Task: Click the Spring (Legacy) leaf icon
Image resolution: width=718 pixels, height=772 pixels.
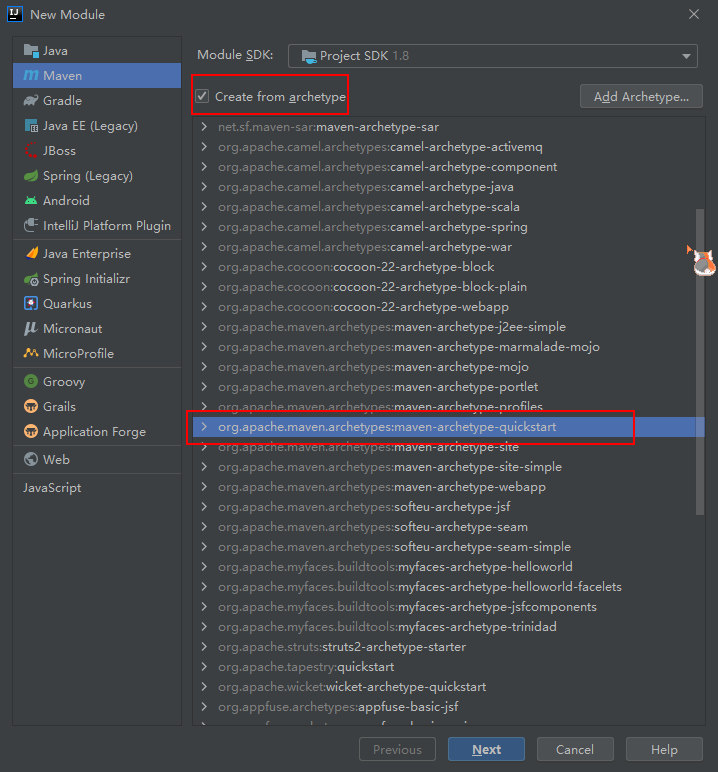Action: click(31, 176)
